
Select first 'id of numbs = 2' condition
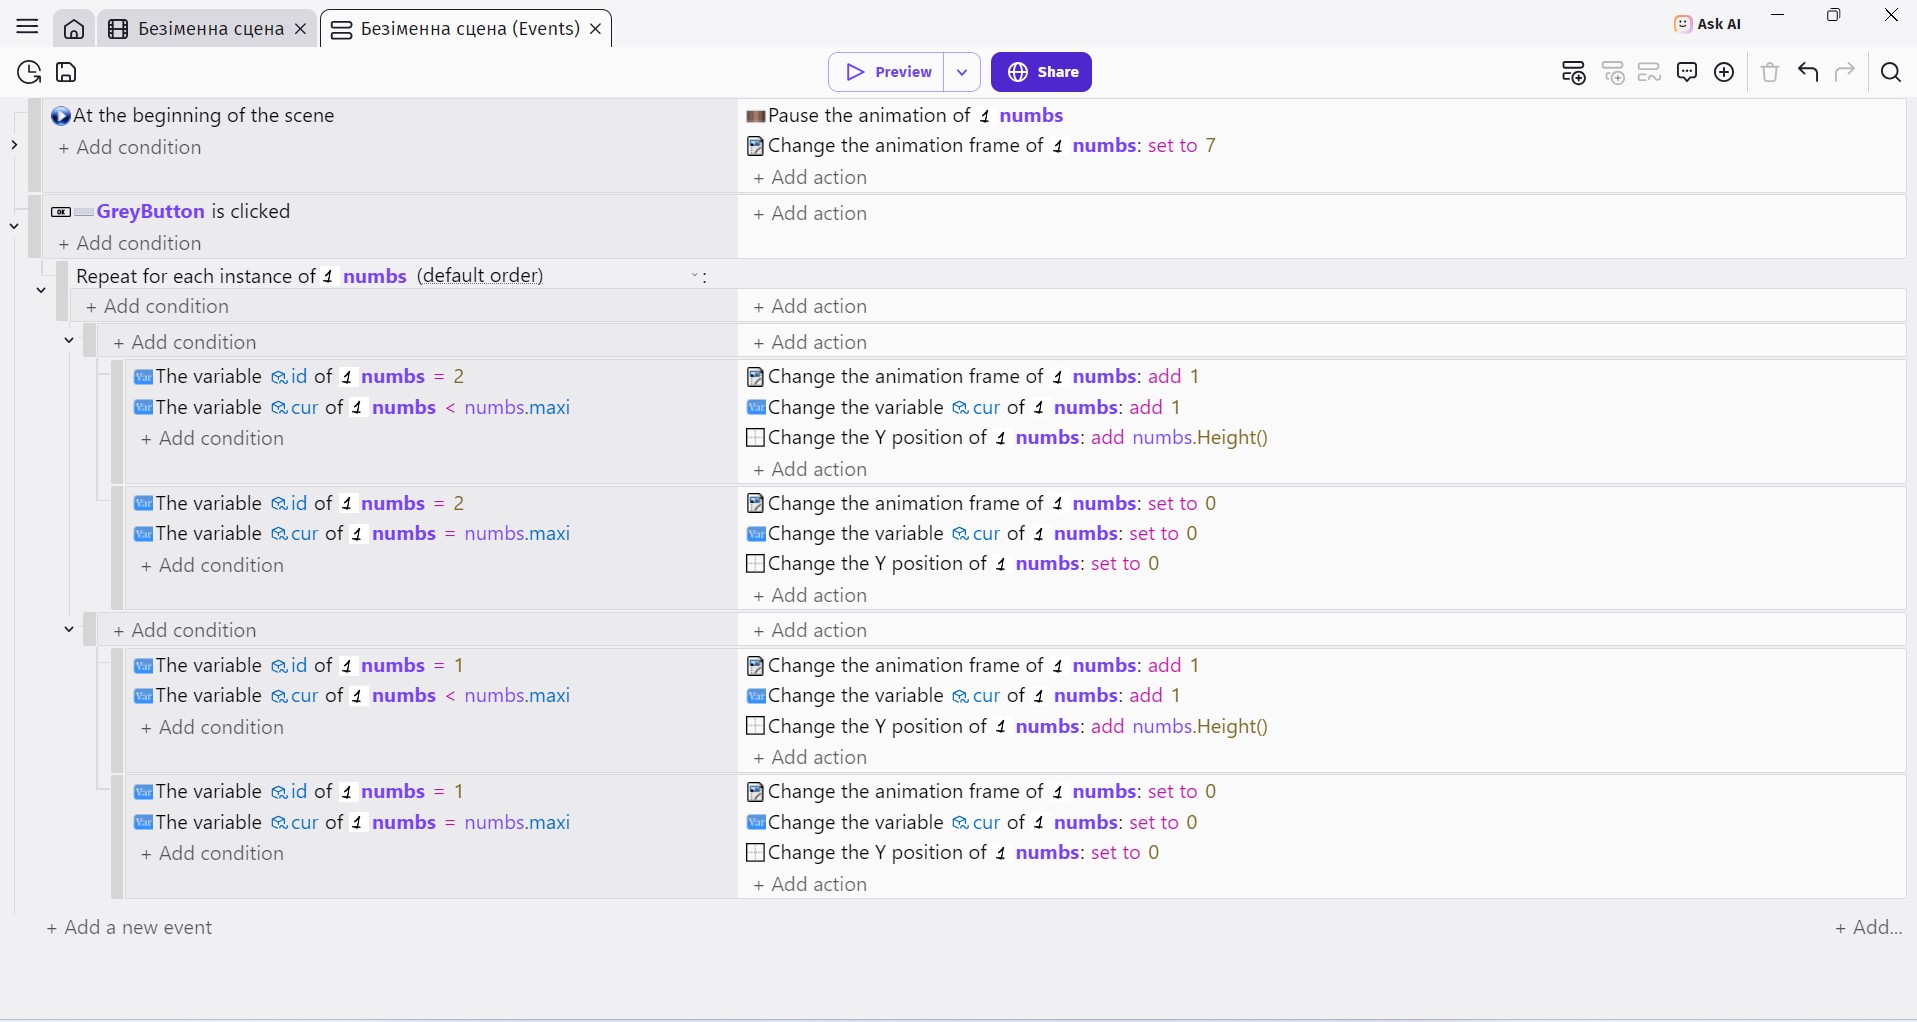pos(299,377)
